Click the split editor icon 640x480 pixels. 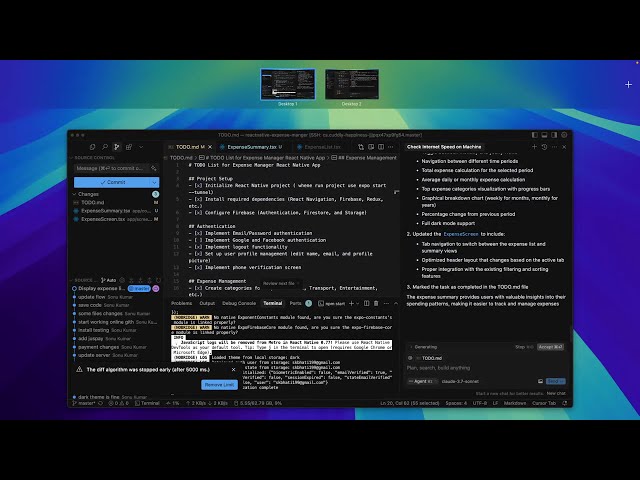[381, 147]
